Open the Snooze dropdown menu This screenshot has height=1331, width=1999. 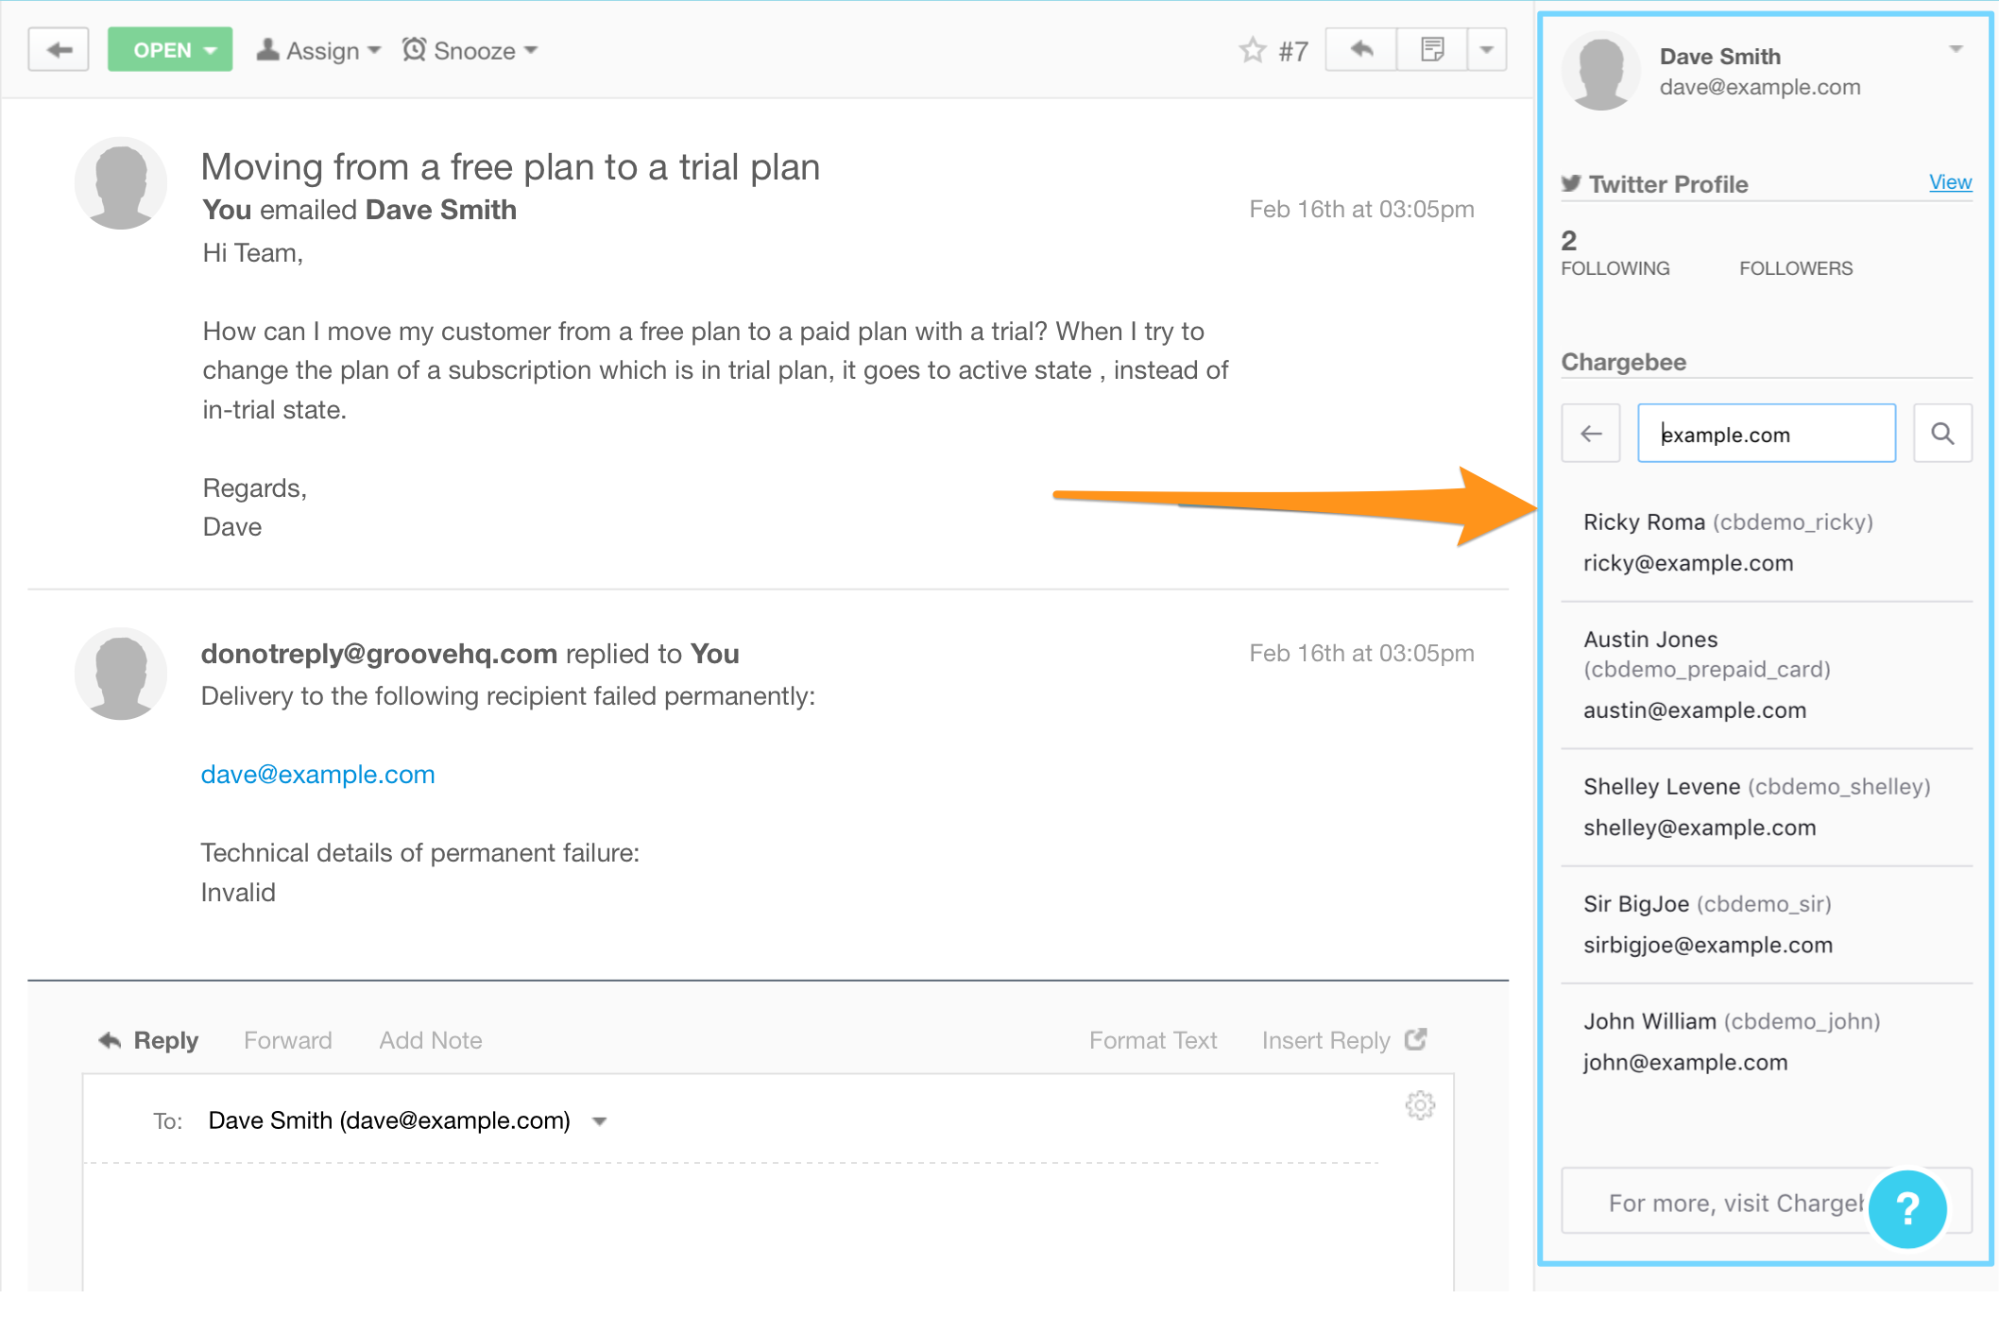tap(470, 50)
